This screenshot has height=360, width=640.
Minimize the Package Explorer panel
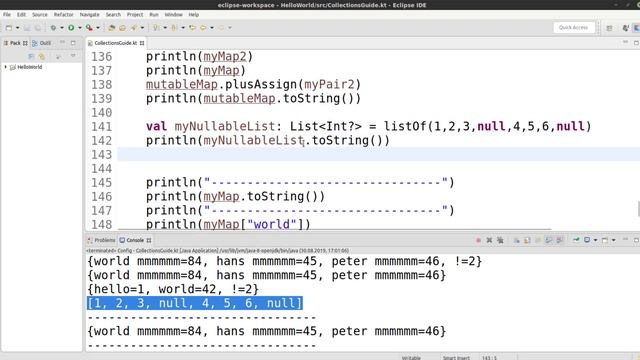62,42
